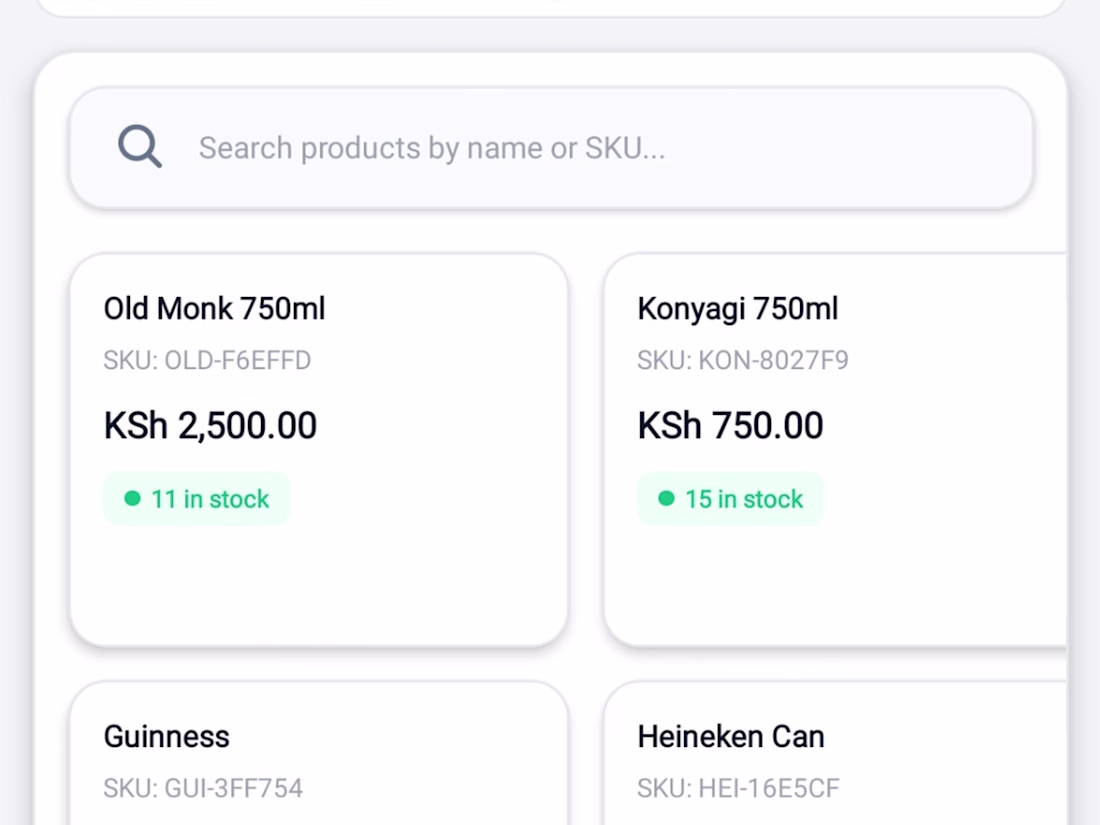Screen dimensions: 1100x825
Task: Click the Heineken Can product title
Action: [731, 737]
